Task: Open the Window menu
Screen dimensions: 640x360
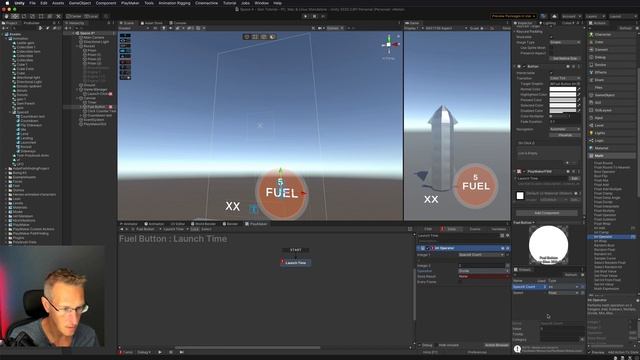Action: (x=261, y=3)
